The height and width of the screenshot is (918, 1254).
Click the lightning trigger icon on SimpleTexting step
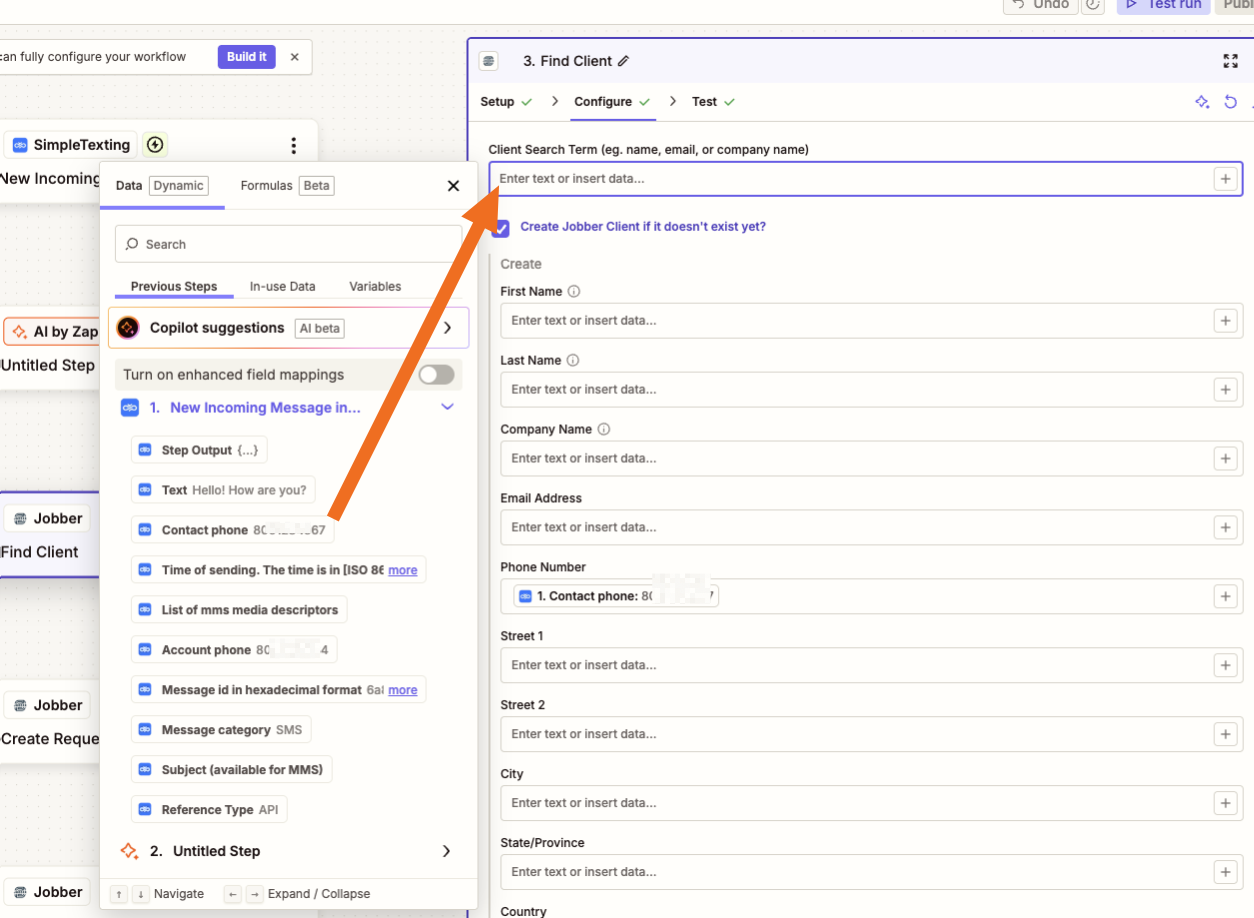(154, 146)
